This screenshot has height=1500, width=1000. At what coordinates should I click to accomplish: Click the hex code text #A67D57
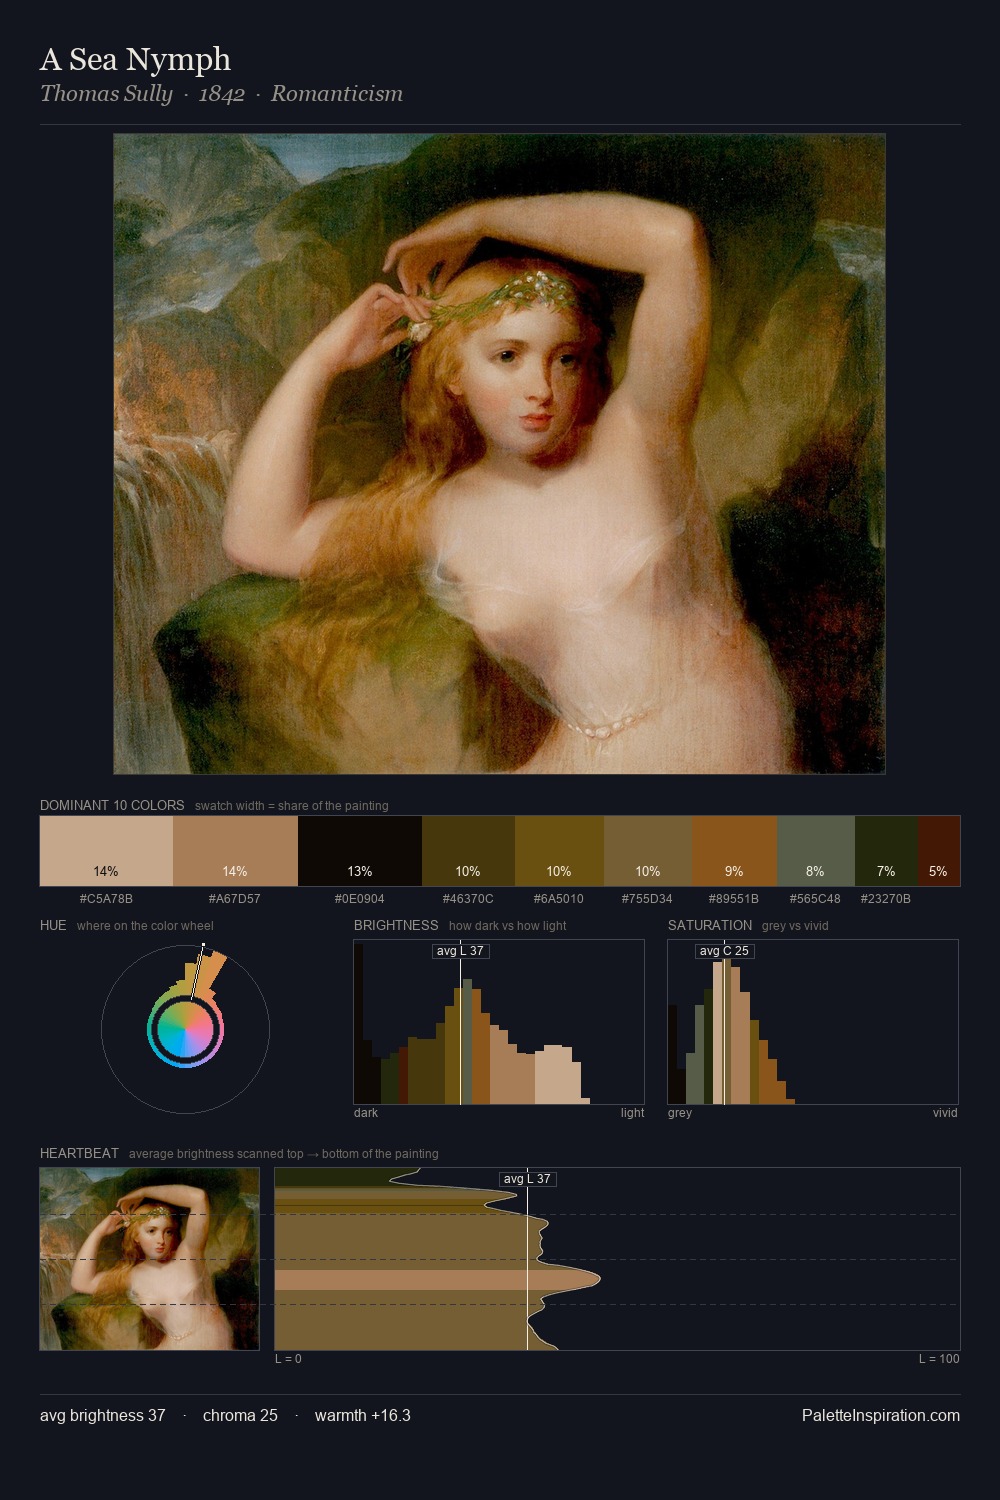point(235,899)
